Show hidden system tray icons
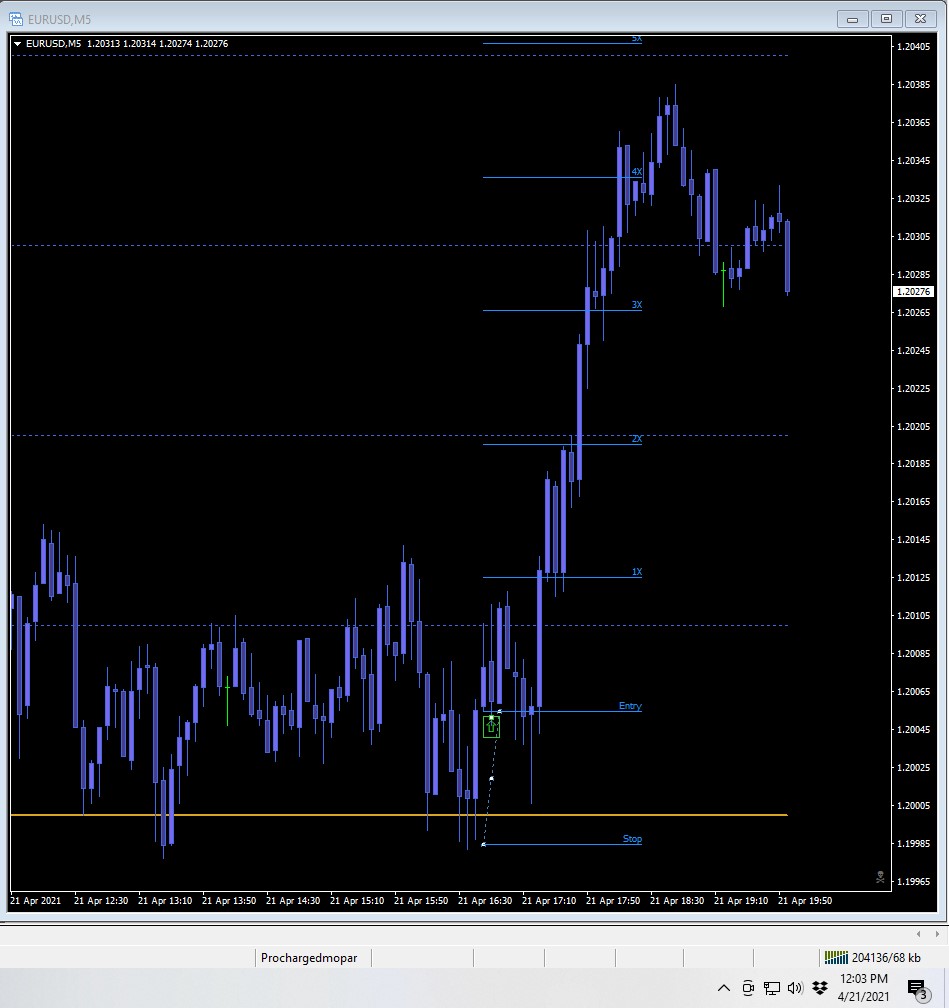949x1008 pixels. pos(723,988)
